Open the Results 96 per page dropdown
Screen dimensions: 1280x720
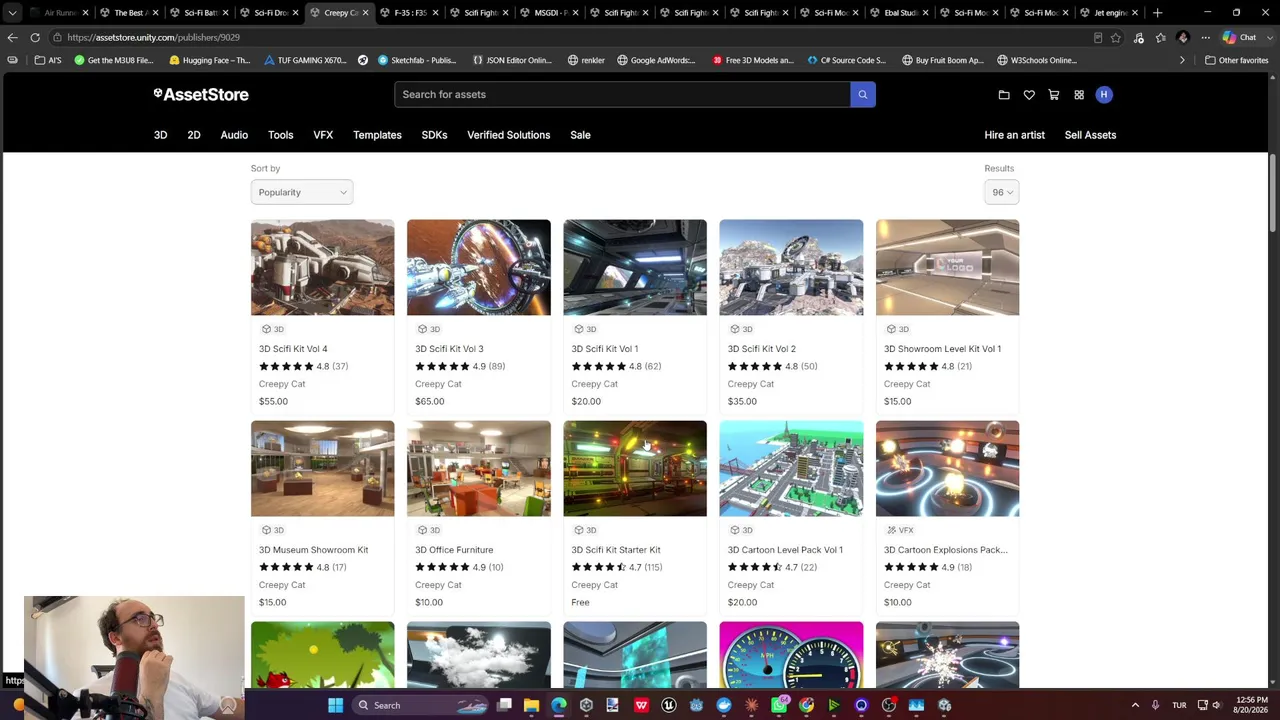1002,192
